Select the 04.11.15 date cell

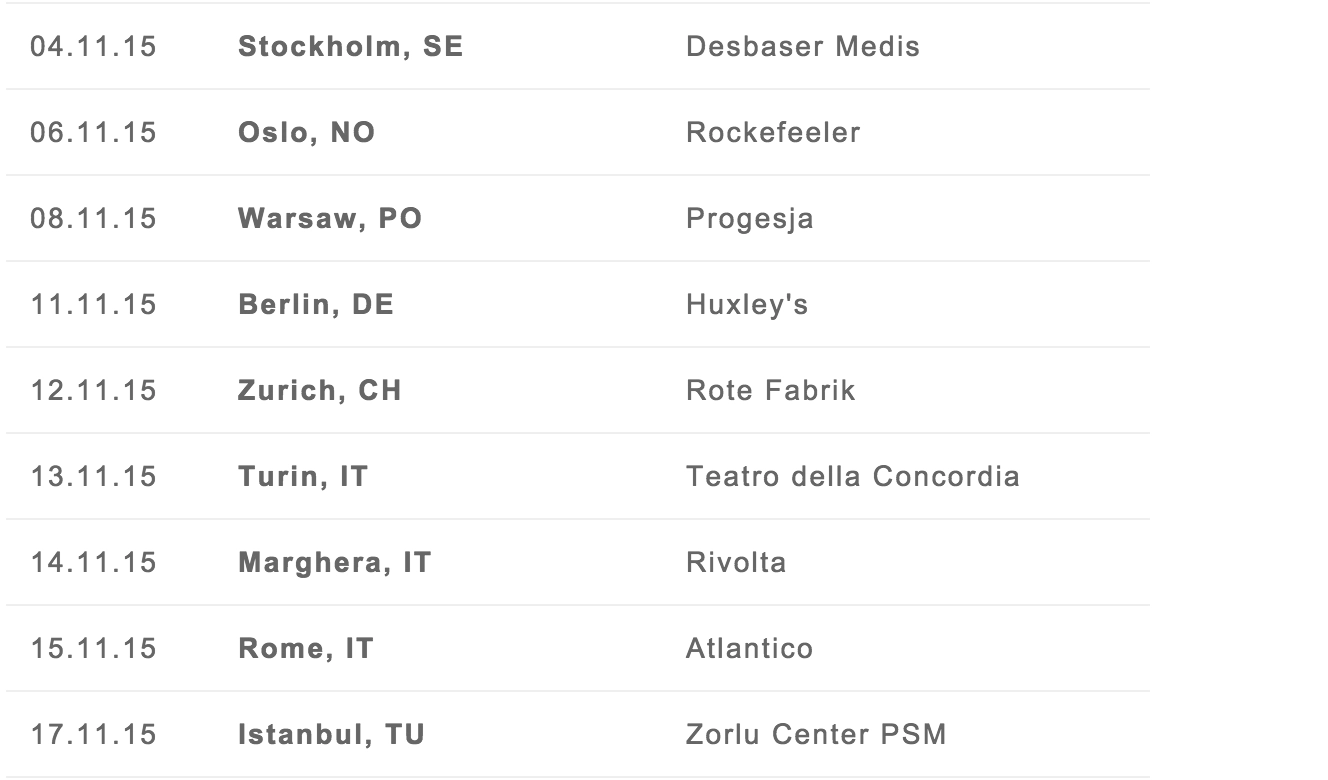[x=93, y=47]
